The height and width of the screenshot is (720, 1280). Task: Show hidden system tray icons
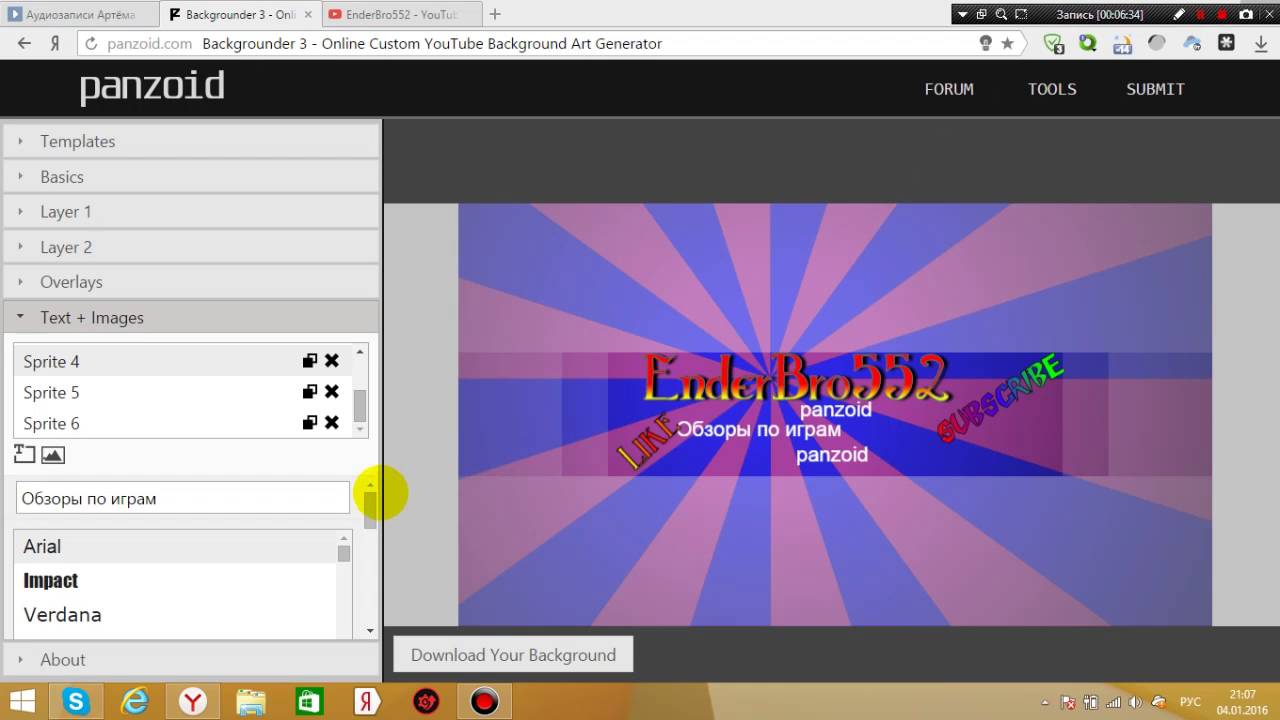click(x=1046, y=702)
